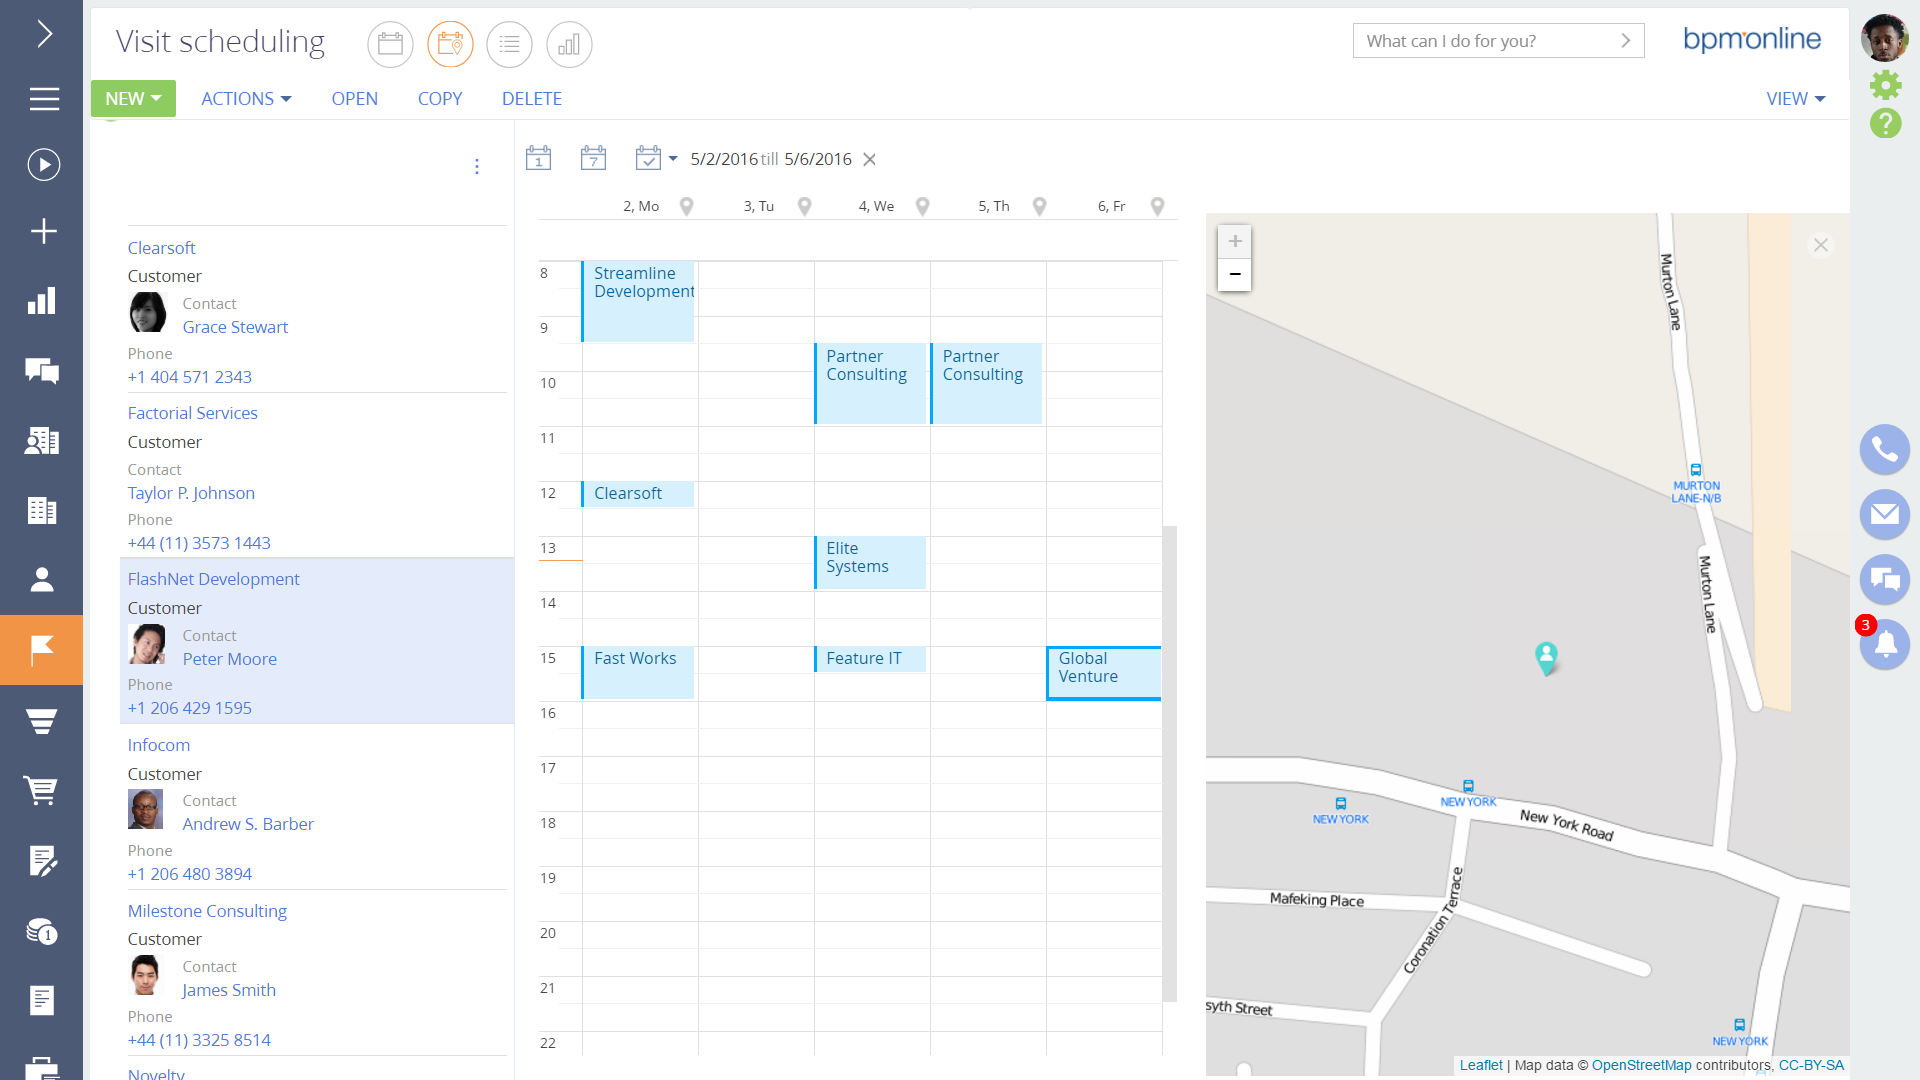Open the Factorial Services account link
This screenshot has width=1920, height=1080.
(x=192, y=413)
